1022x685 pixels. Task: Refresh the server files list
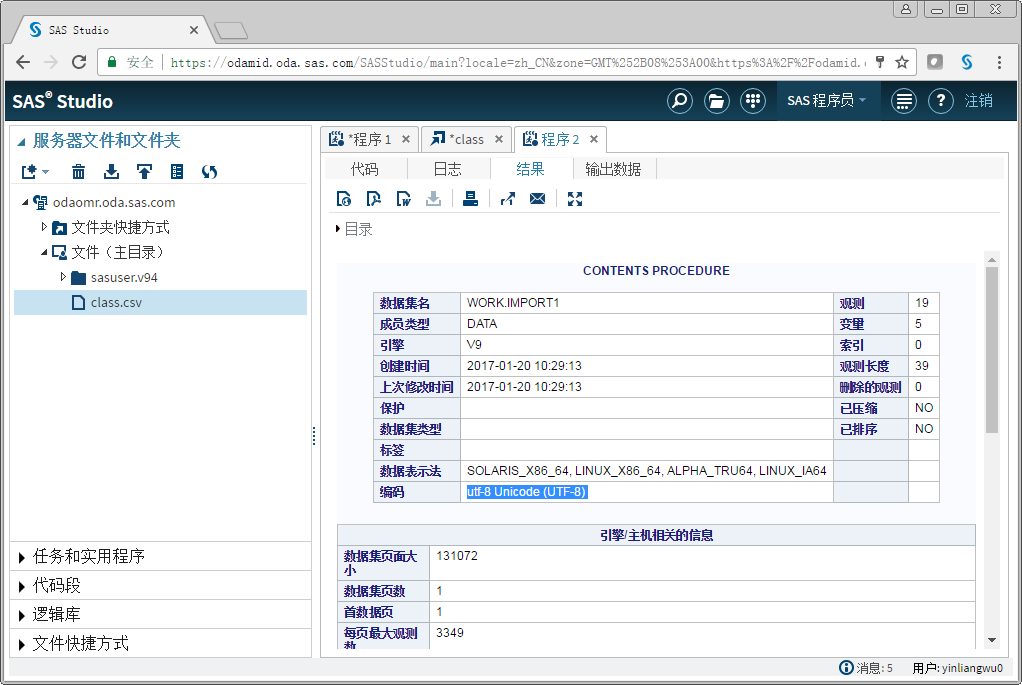(x=207, y=171)
